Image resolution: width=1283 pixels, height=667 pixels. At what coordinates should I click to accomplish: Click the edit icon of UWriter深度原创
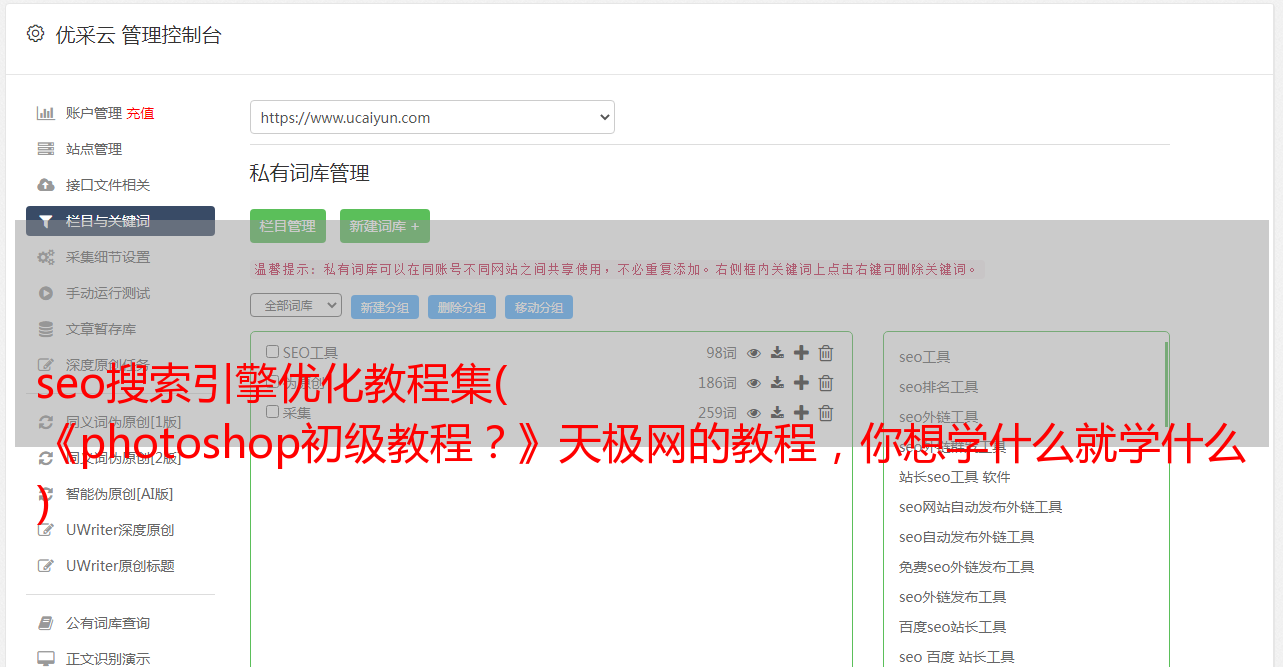(x=46, y=530)
